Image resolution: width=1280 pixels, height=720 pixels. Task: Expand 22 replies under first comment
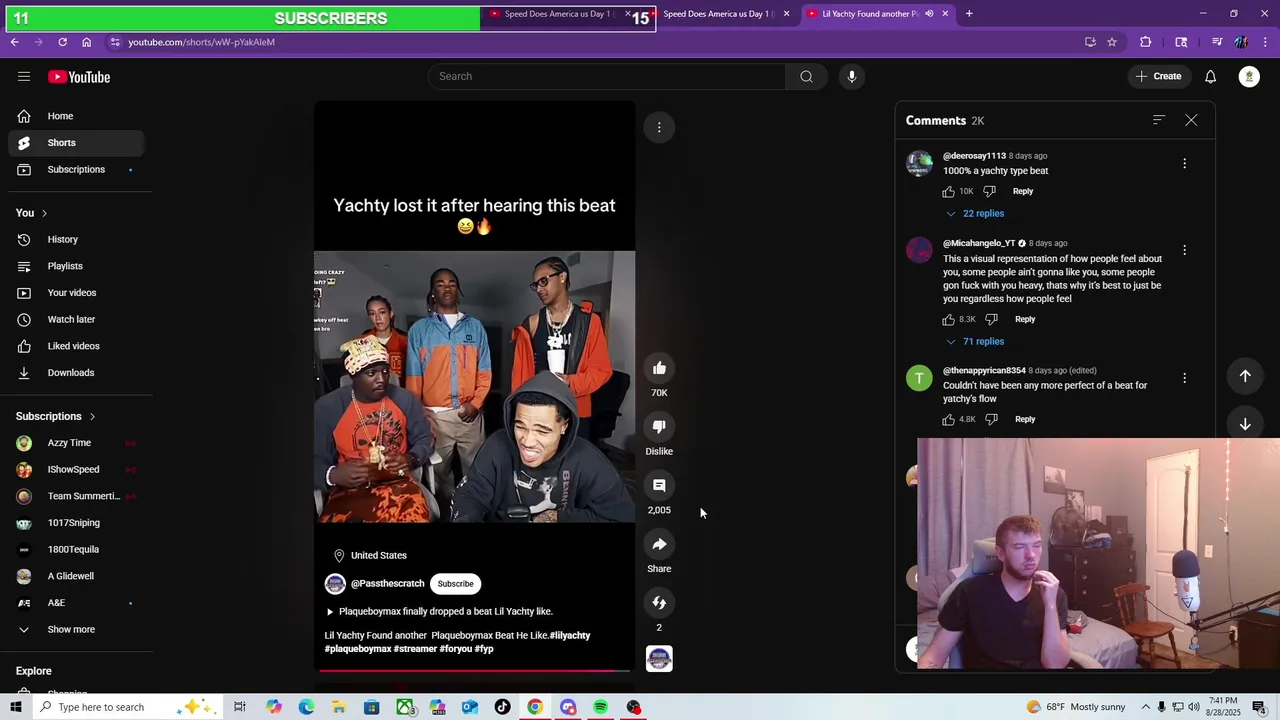pos(975,213)
